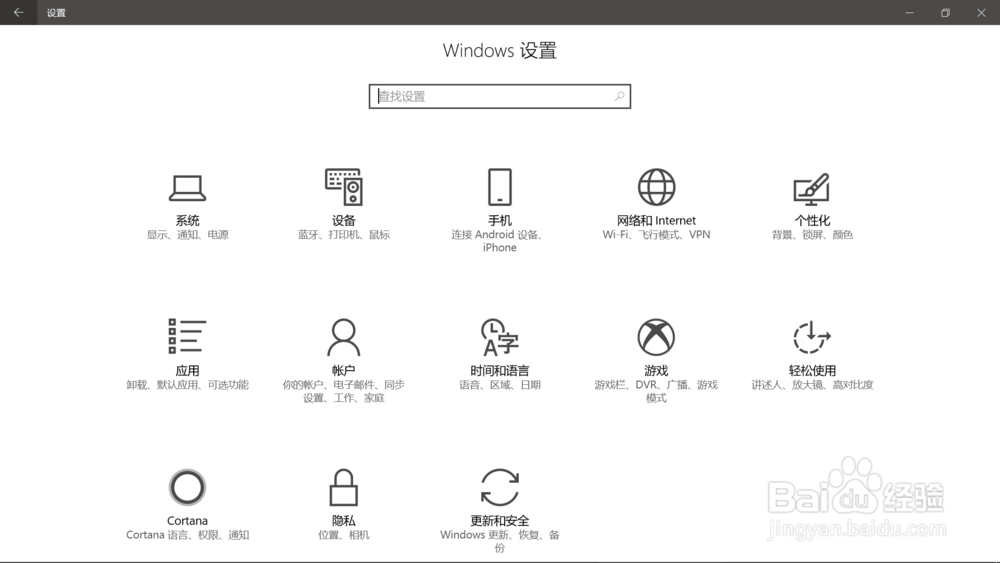The height and width of the screenshot is (563, 1000).
Task: Click the 连接 Android 设备、iPhone description
Action: pyautogui.click(x=499, y=241)
